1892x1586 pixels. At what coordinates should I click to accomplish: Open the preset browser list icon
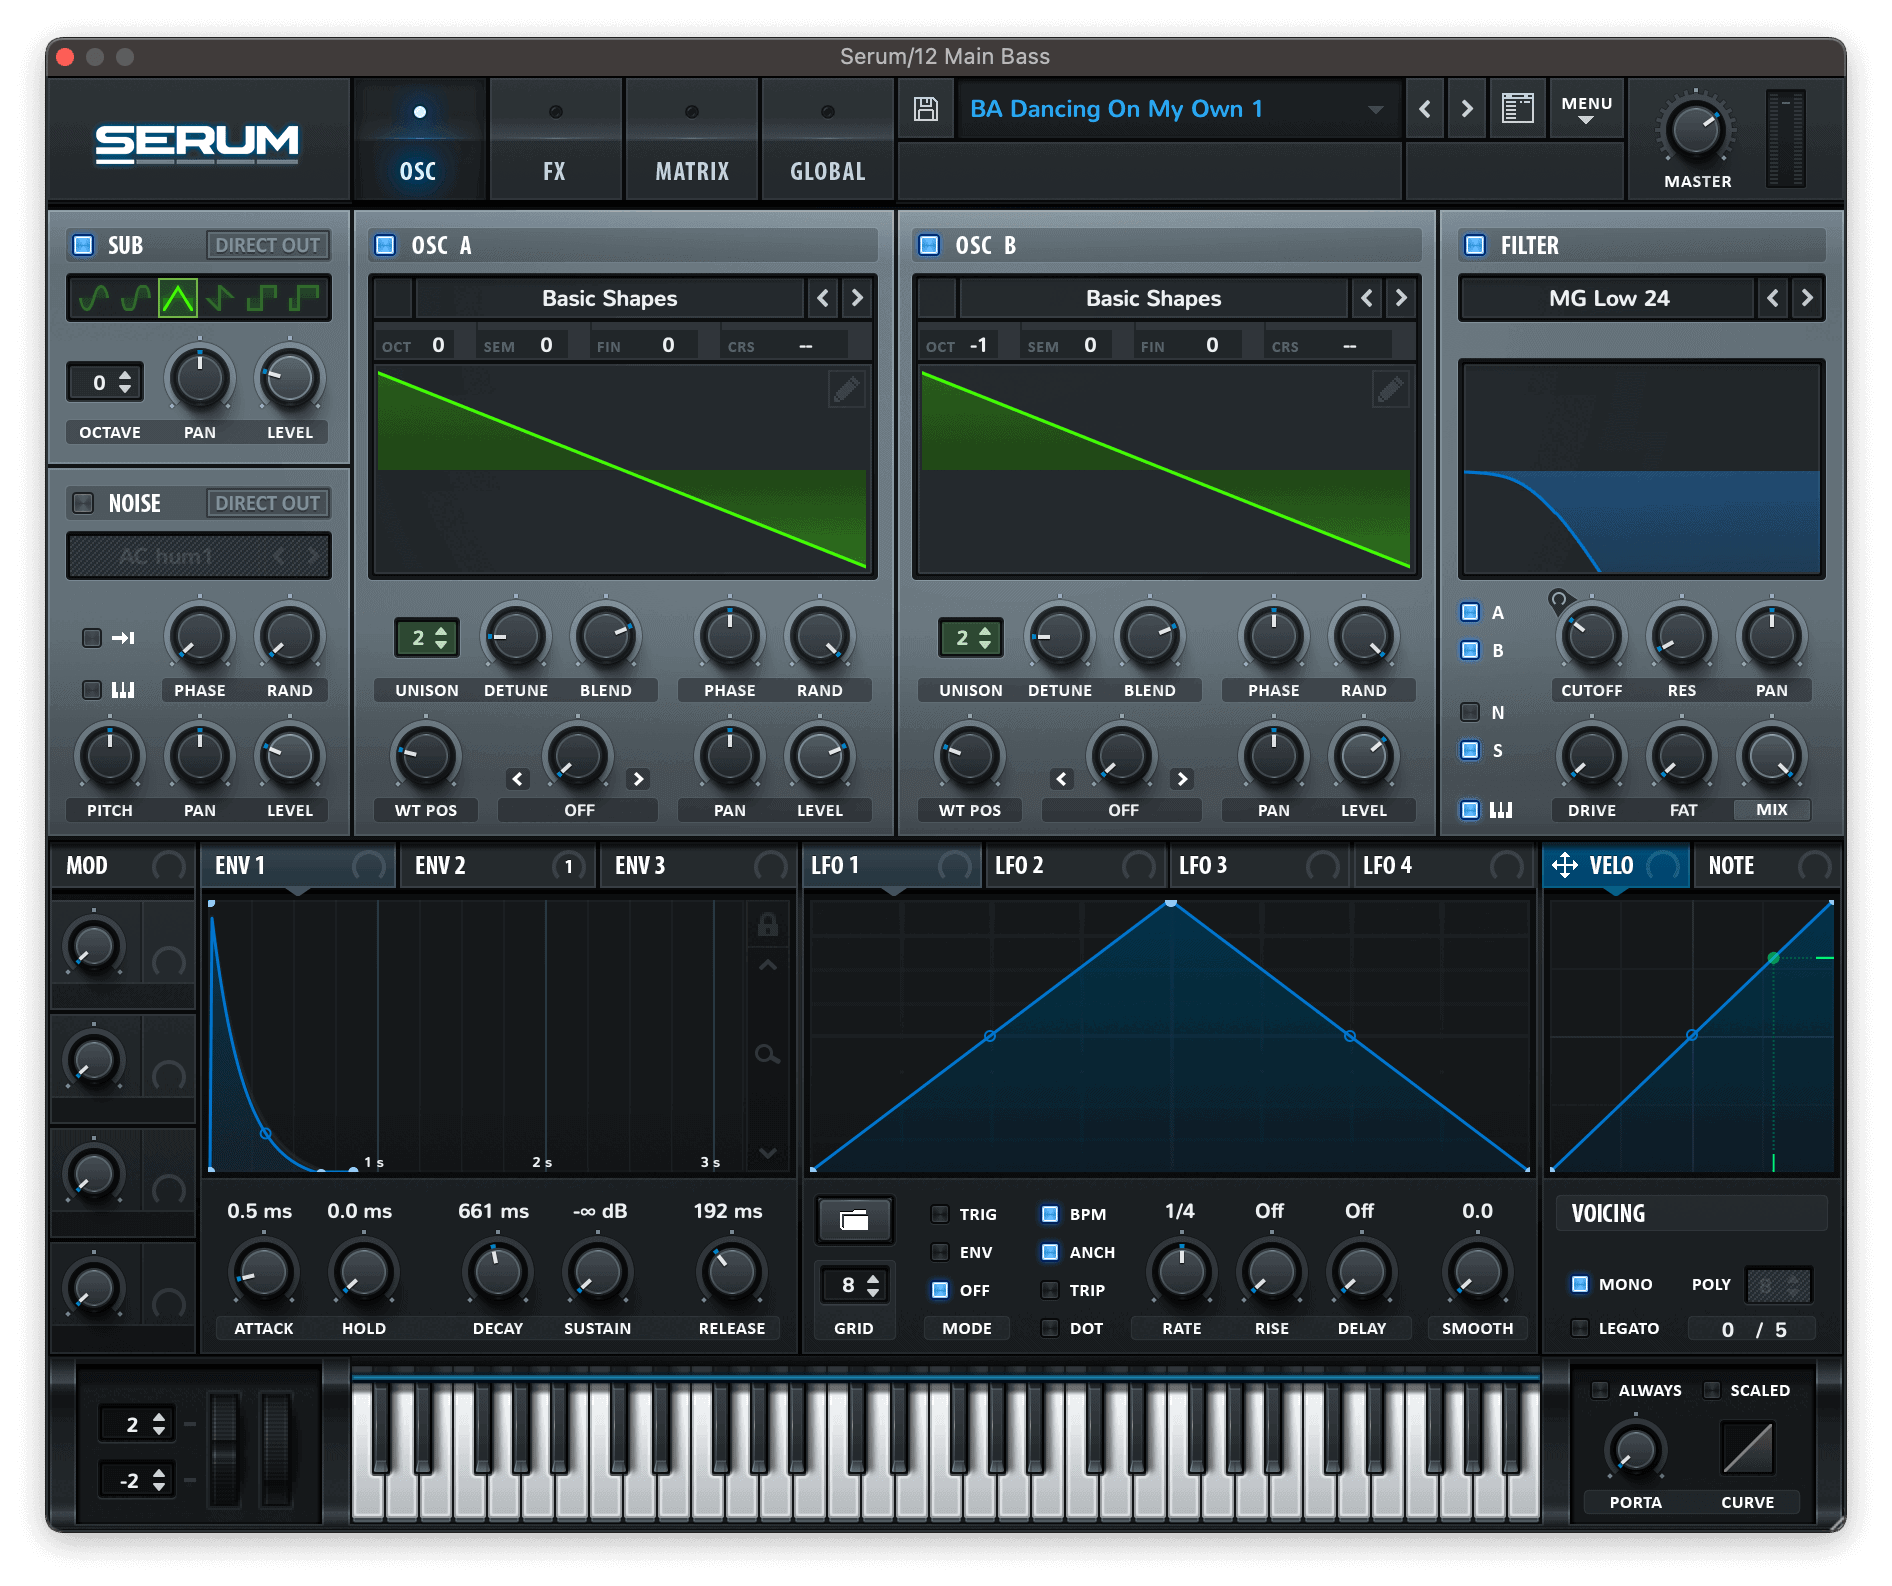pyautogui.click(x=1517, y=109)
